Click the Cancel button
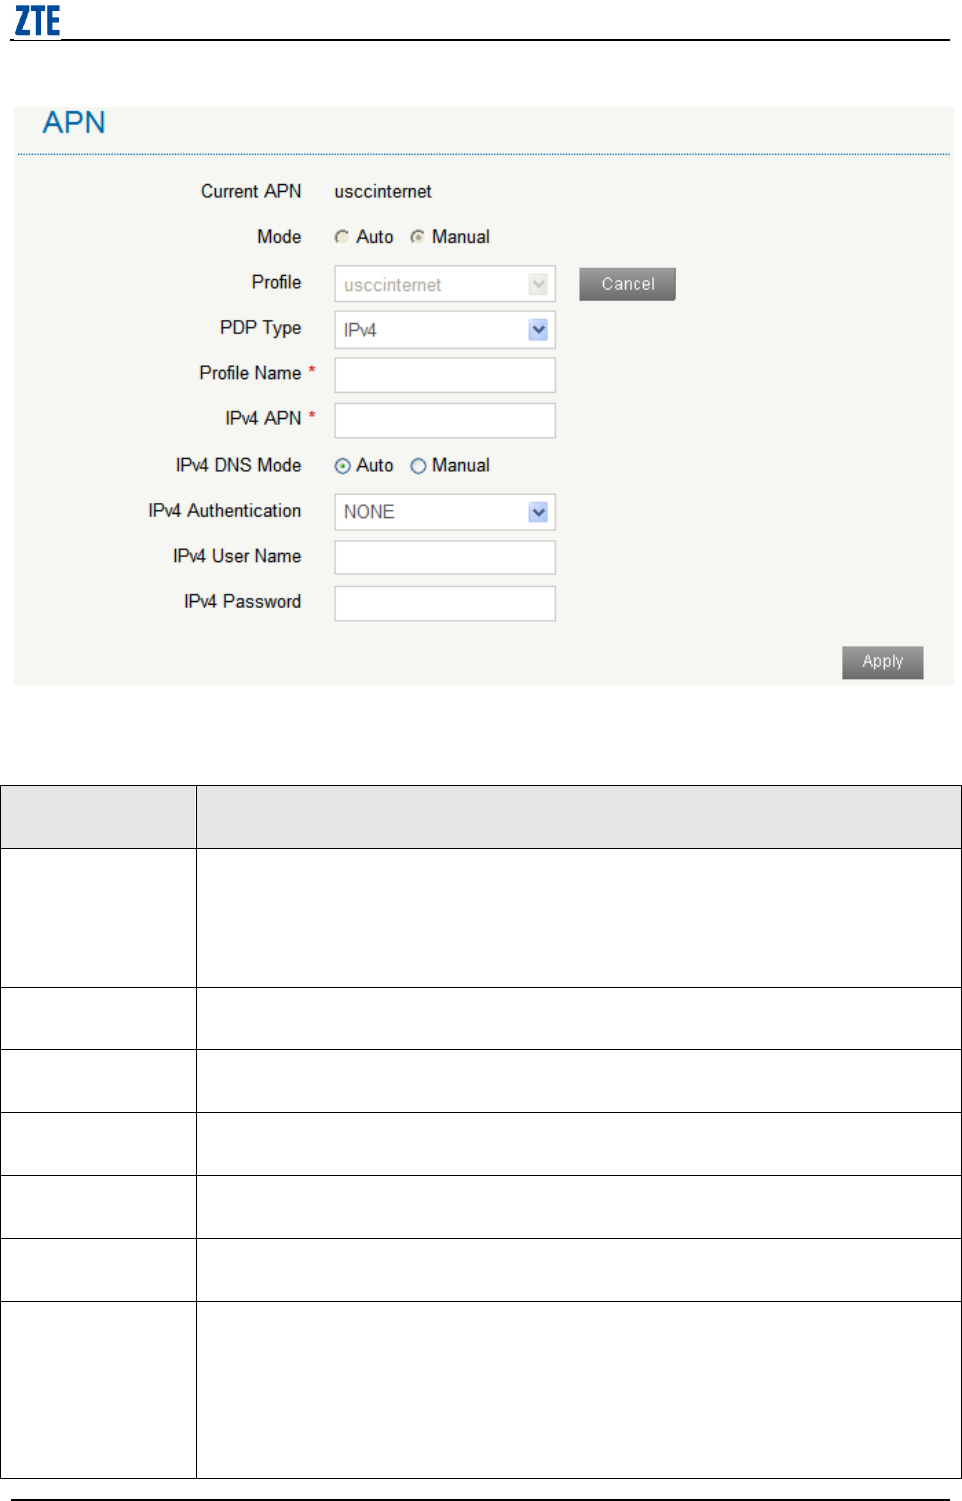The image size is (962, 1501). 627,284
